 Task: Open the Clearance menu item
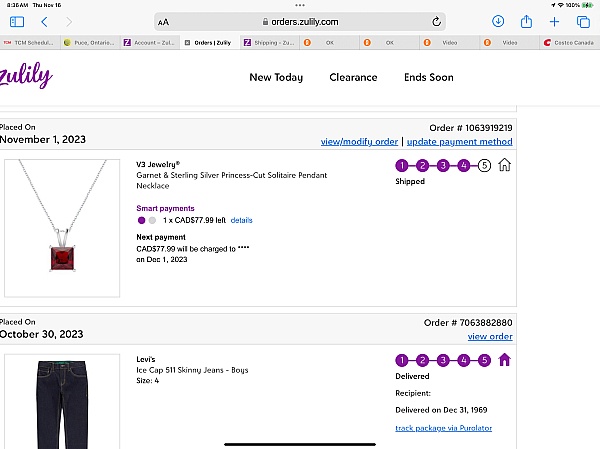coord(353,77)
